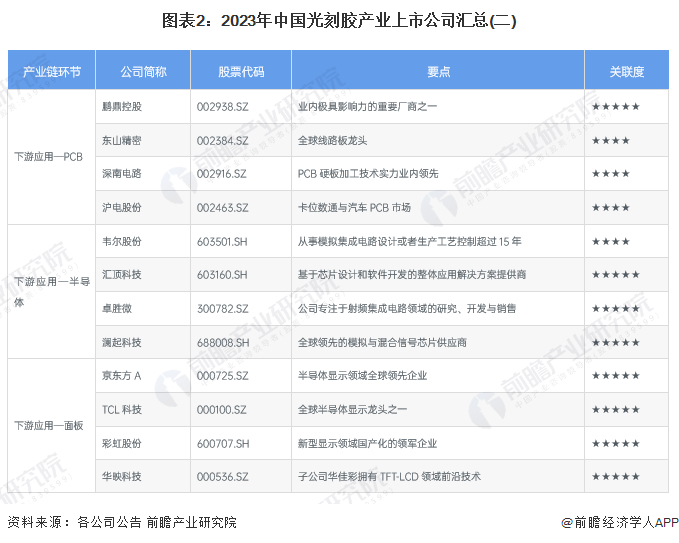Click stock code '000100.SZ'
679x543 pixels.
(x=222, y=409)
